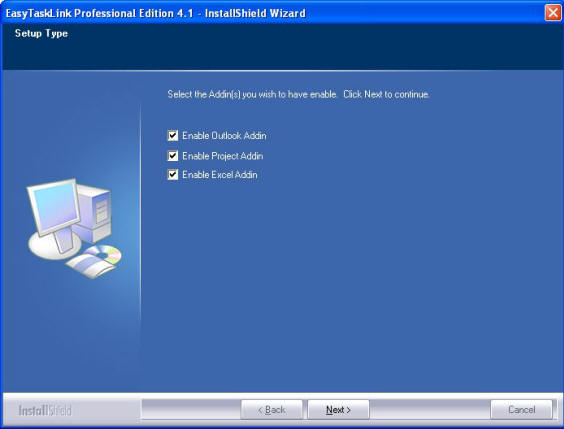
Task: Toggle the Enable Project Addin checkbox
Action: click(173, 156)
